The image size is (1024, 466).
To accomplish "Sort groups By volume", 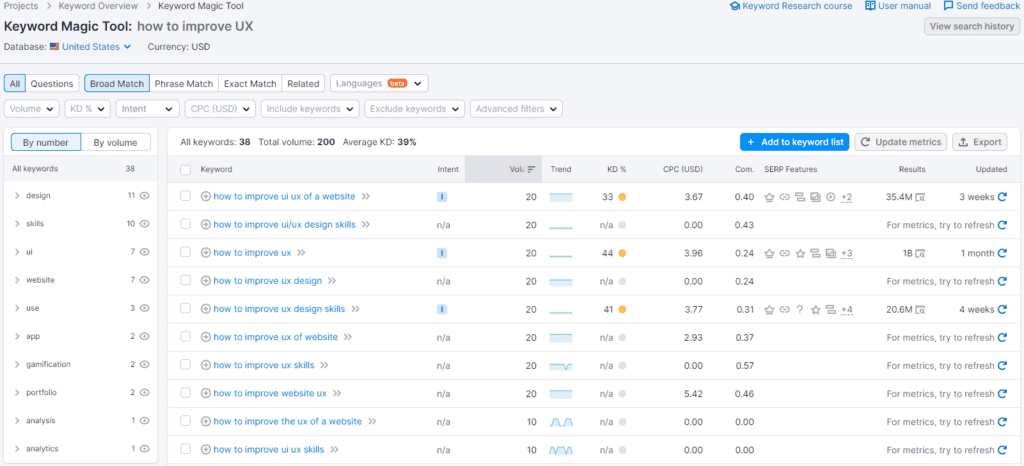I will coord(116,142).
